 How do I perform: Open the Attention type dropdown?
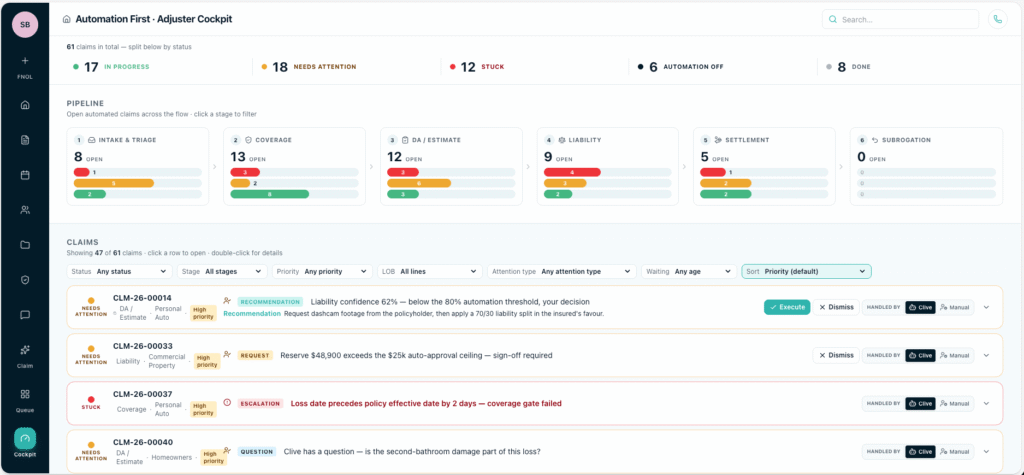pos(562,271)
